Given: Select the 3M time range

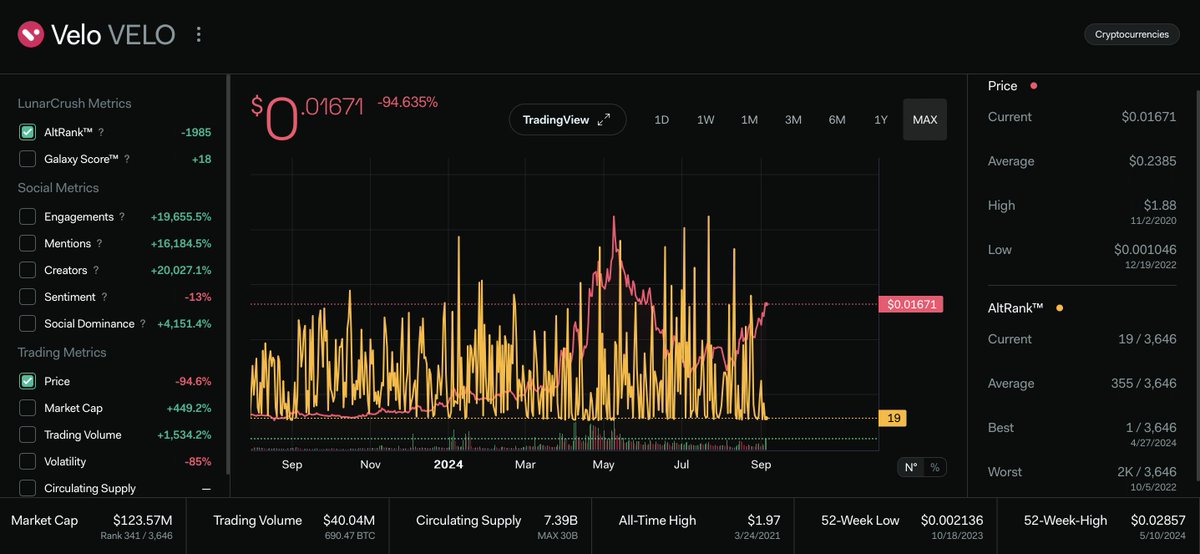Looking at the screenshot, I should pos(793,120).
